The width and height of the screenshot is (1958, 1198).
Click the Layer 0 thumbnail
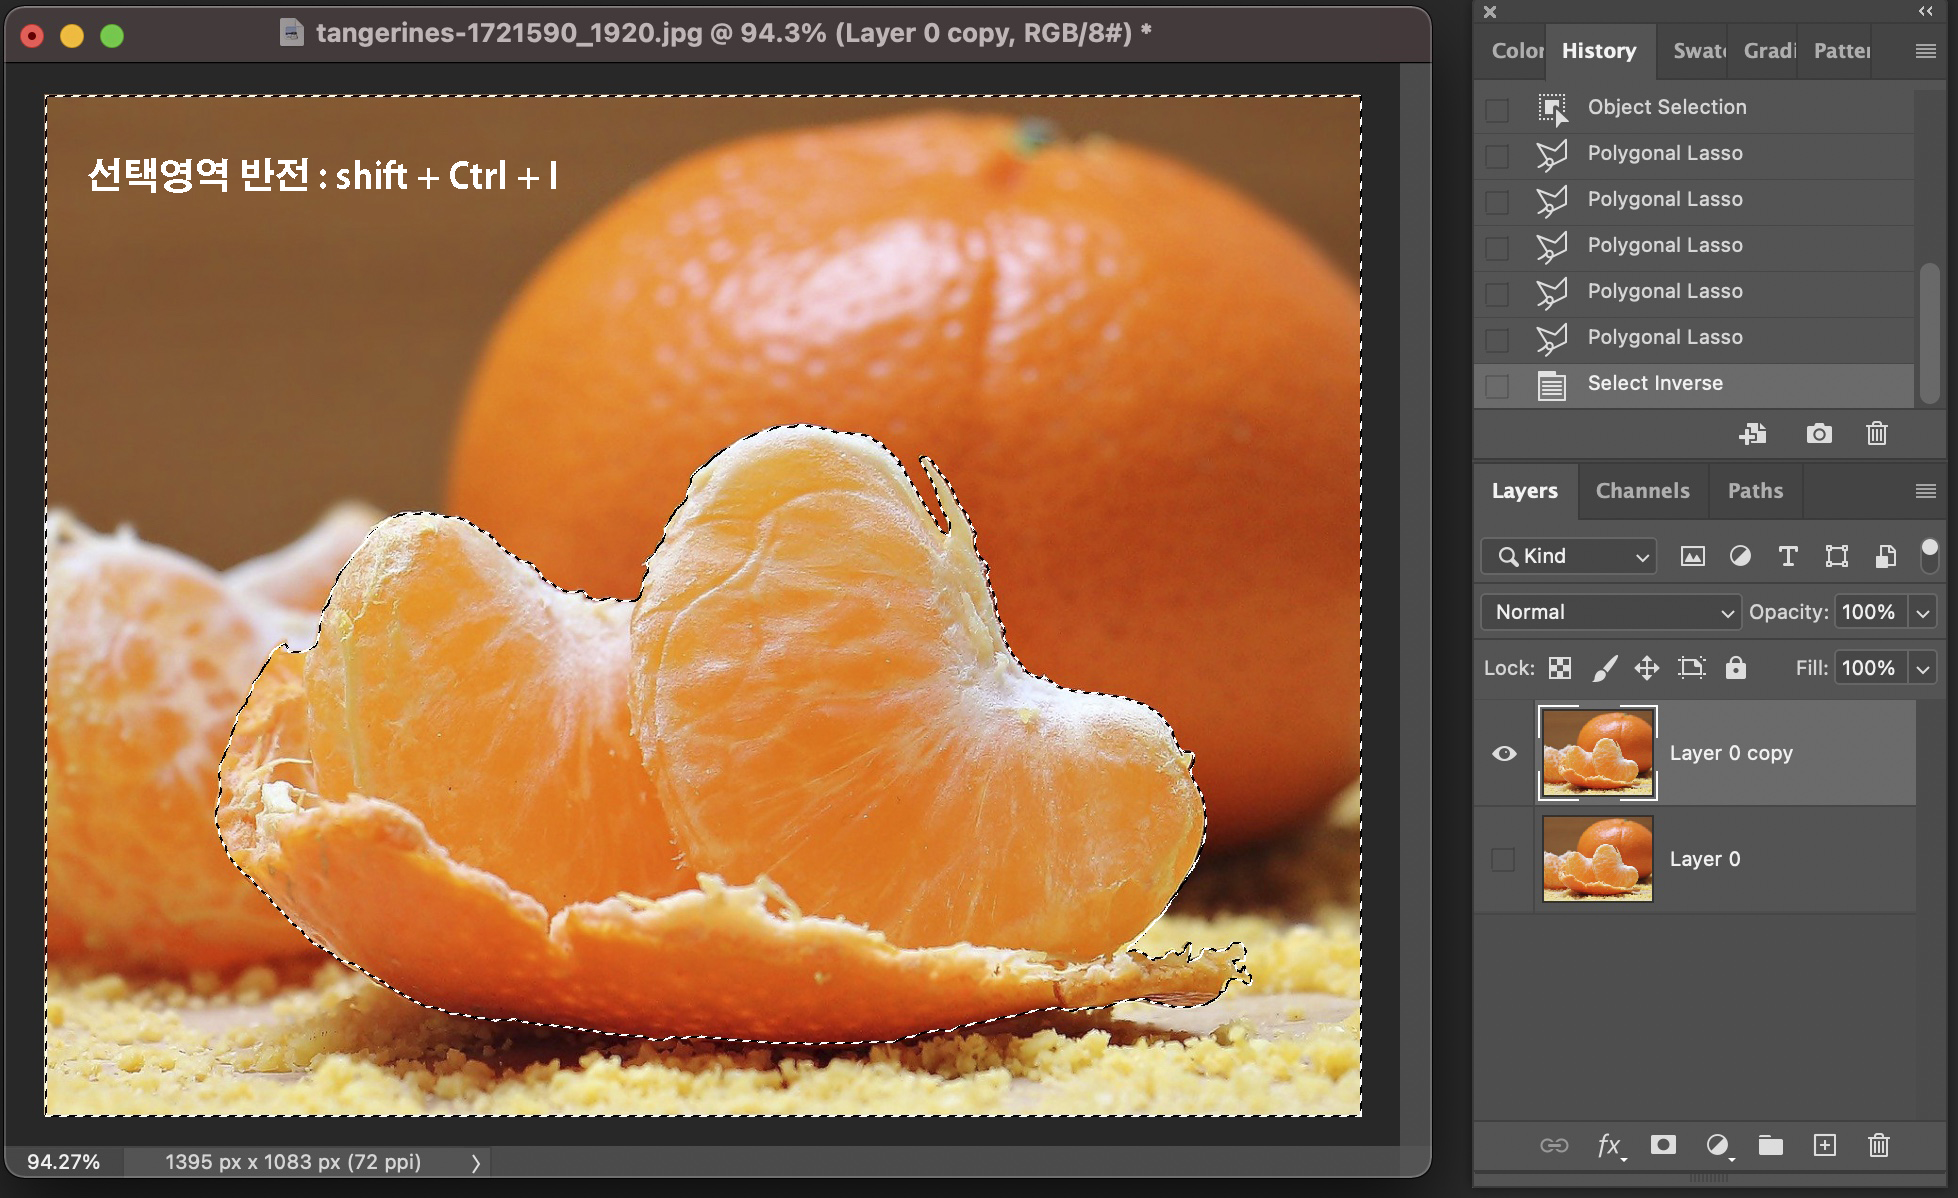[1597, 859]
